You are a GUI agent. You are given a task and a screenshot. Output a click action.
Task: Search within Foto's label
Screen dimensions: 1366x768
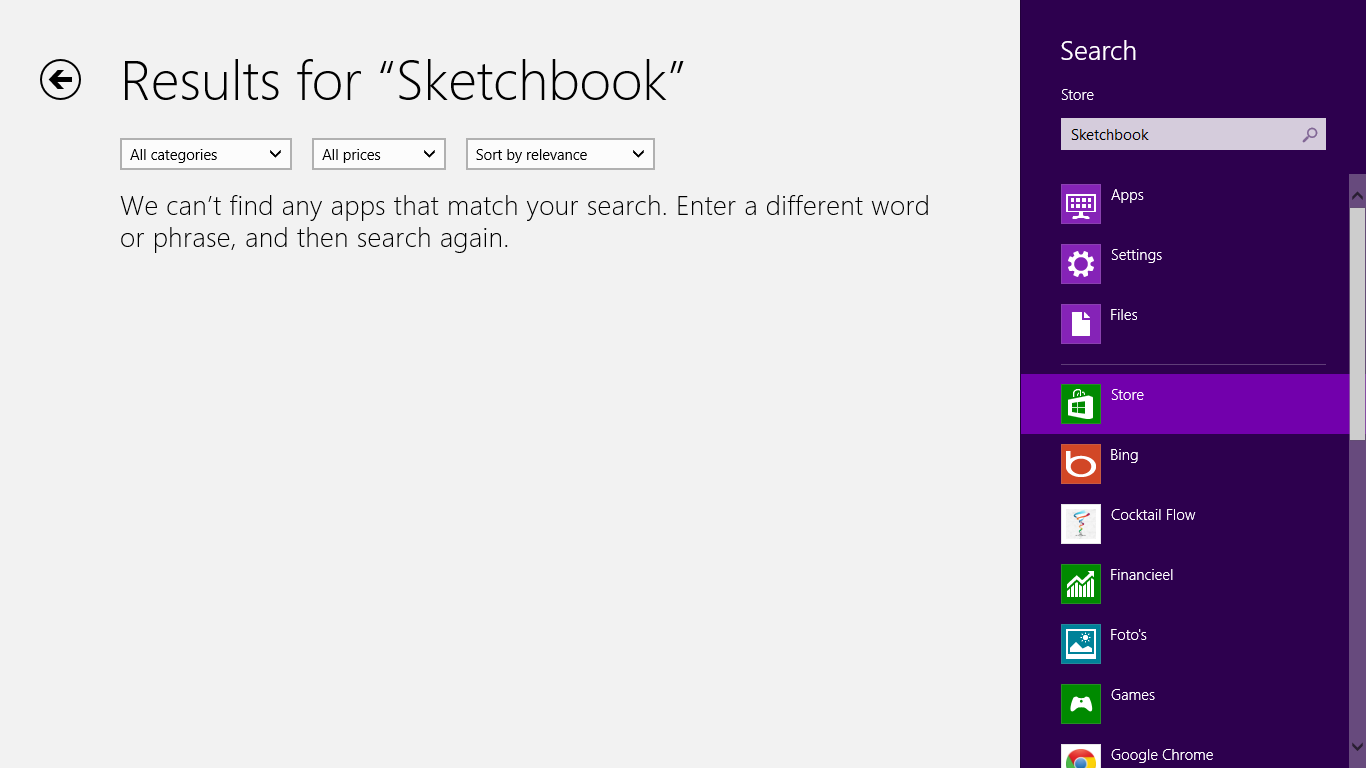coord(1128,635)
